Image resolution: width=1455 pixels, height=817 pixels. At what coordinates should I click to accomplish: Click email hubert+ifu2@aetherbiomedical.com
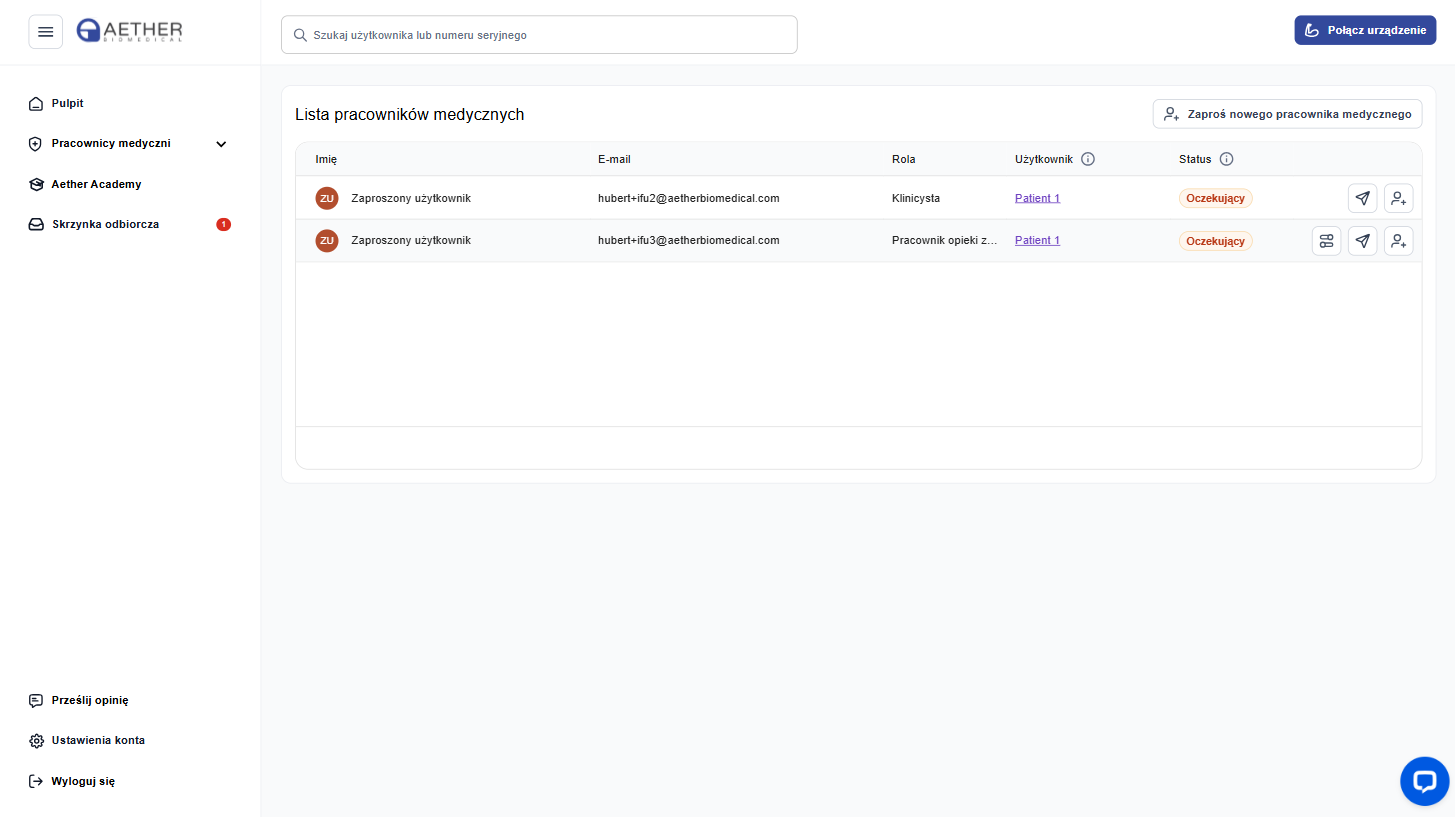[688, 198]
